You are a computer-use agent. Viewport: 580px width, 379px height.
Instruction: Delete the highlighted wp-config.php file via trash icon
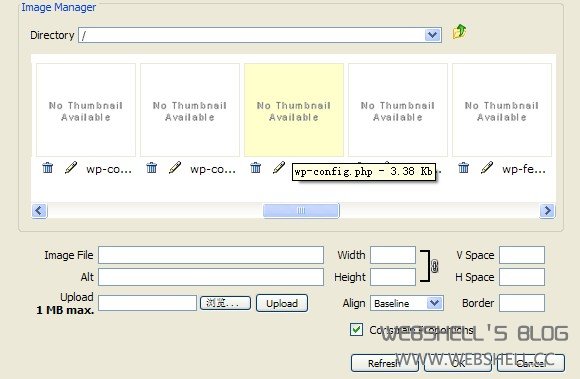coord(256,168)
